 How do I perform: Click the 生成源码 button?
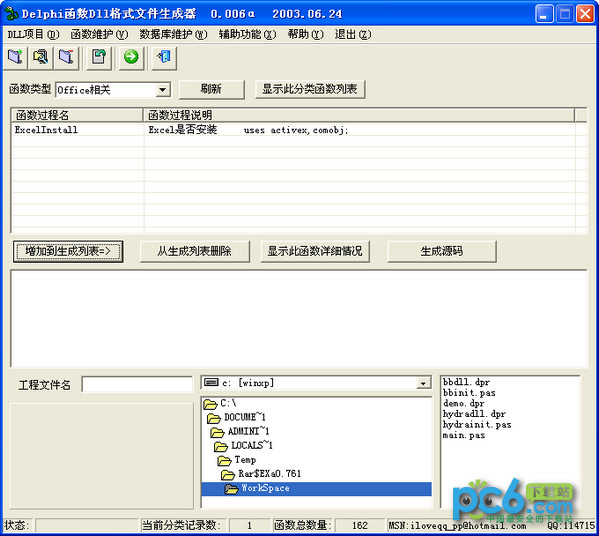click(442, 251)
